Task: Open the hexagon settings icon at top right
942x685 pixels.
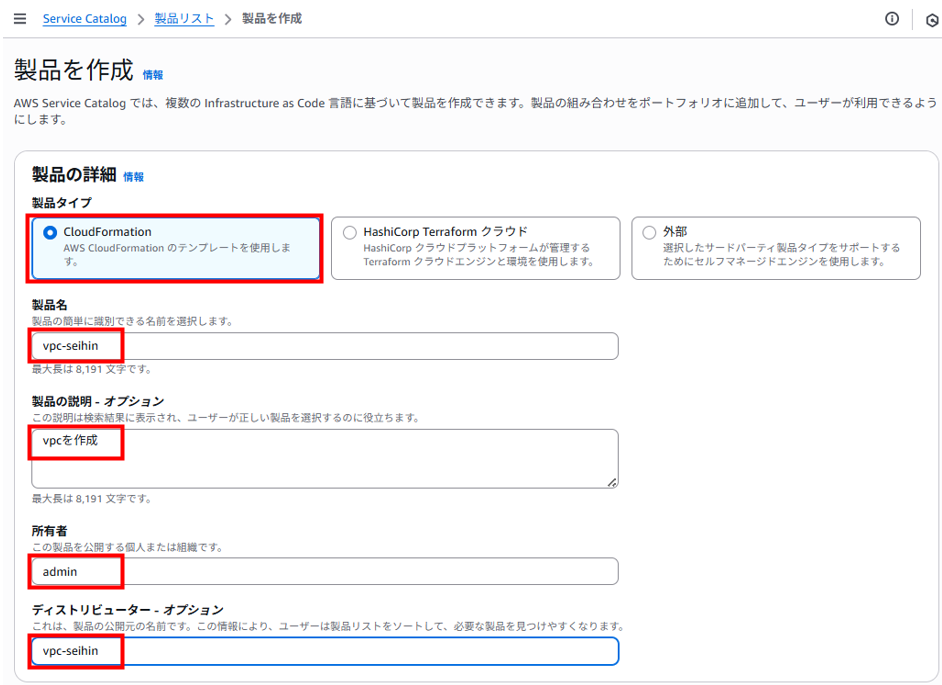Action: click(932, 20)
